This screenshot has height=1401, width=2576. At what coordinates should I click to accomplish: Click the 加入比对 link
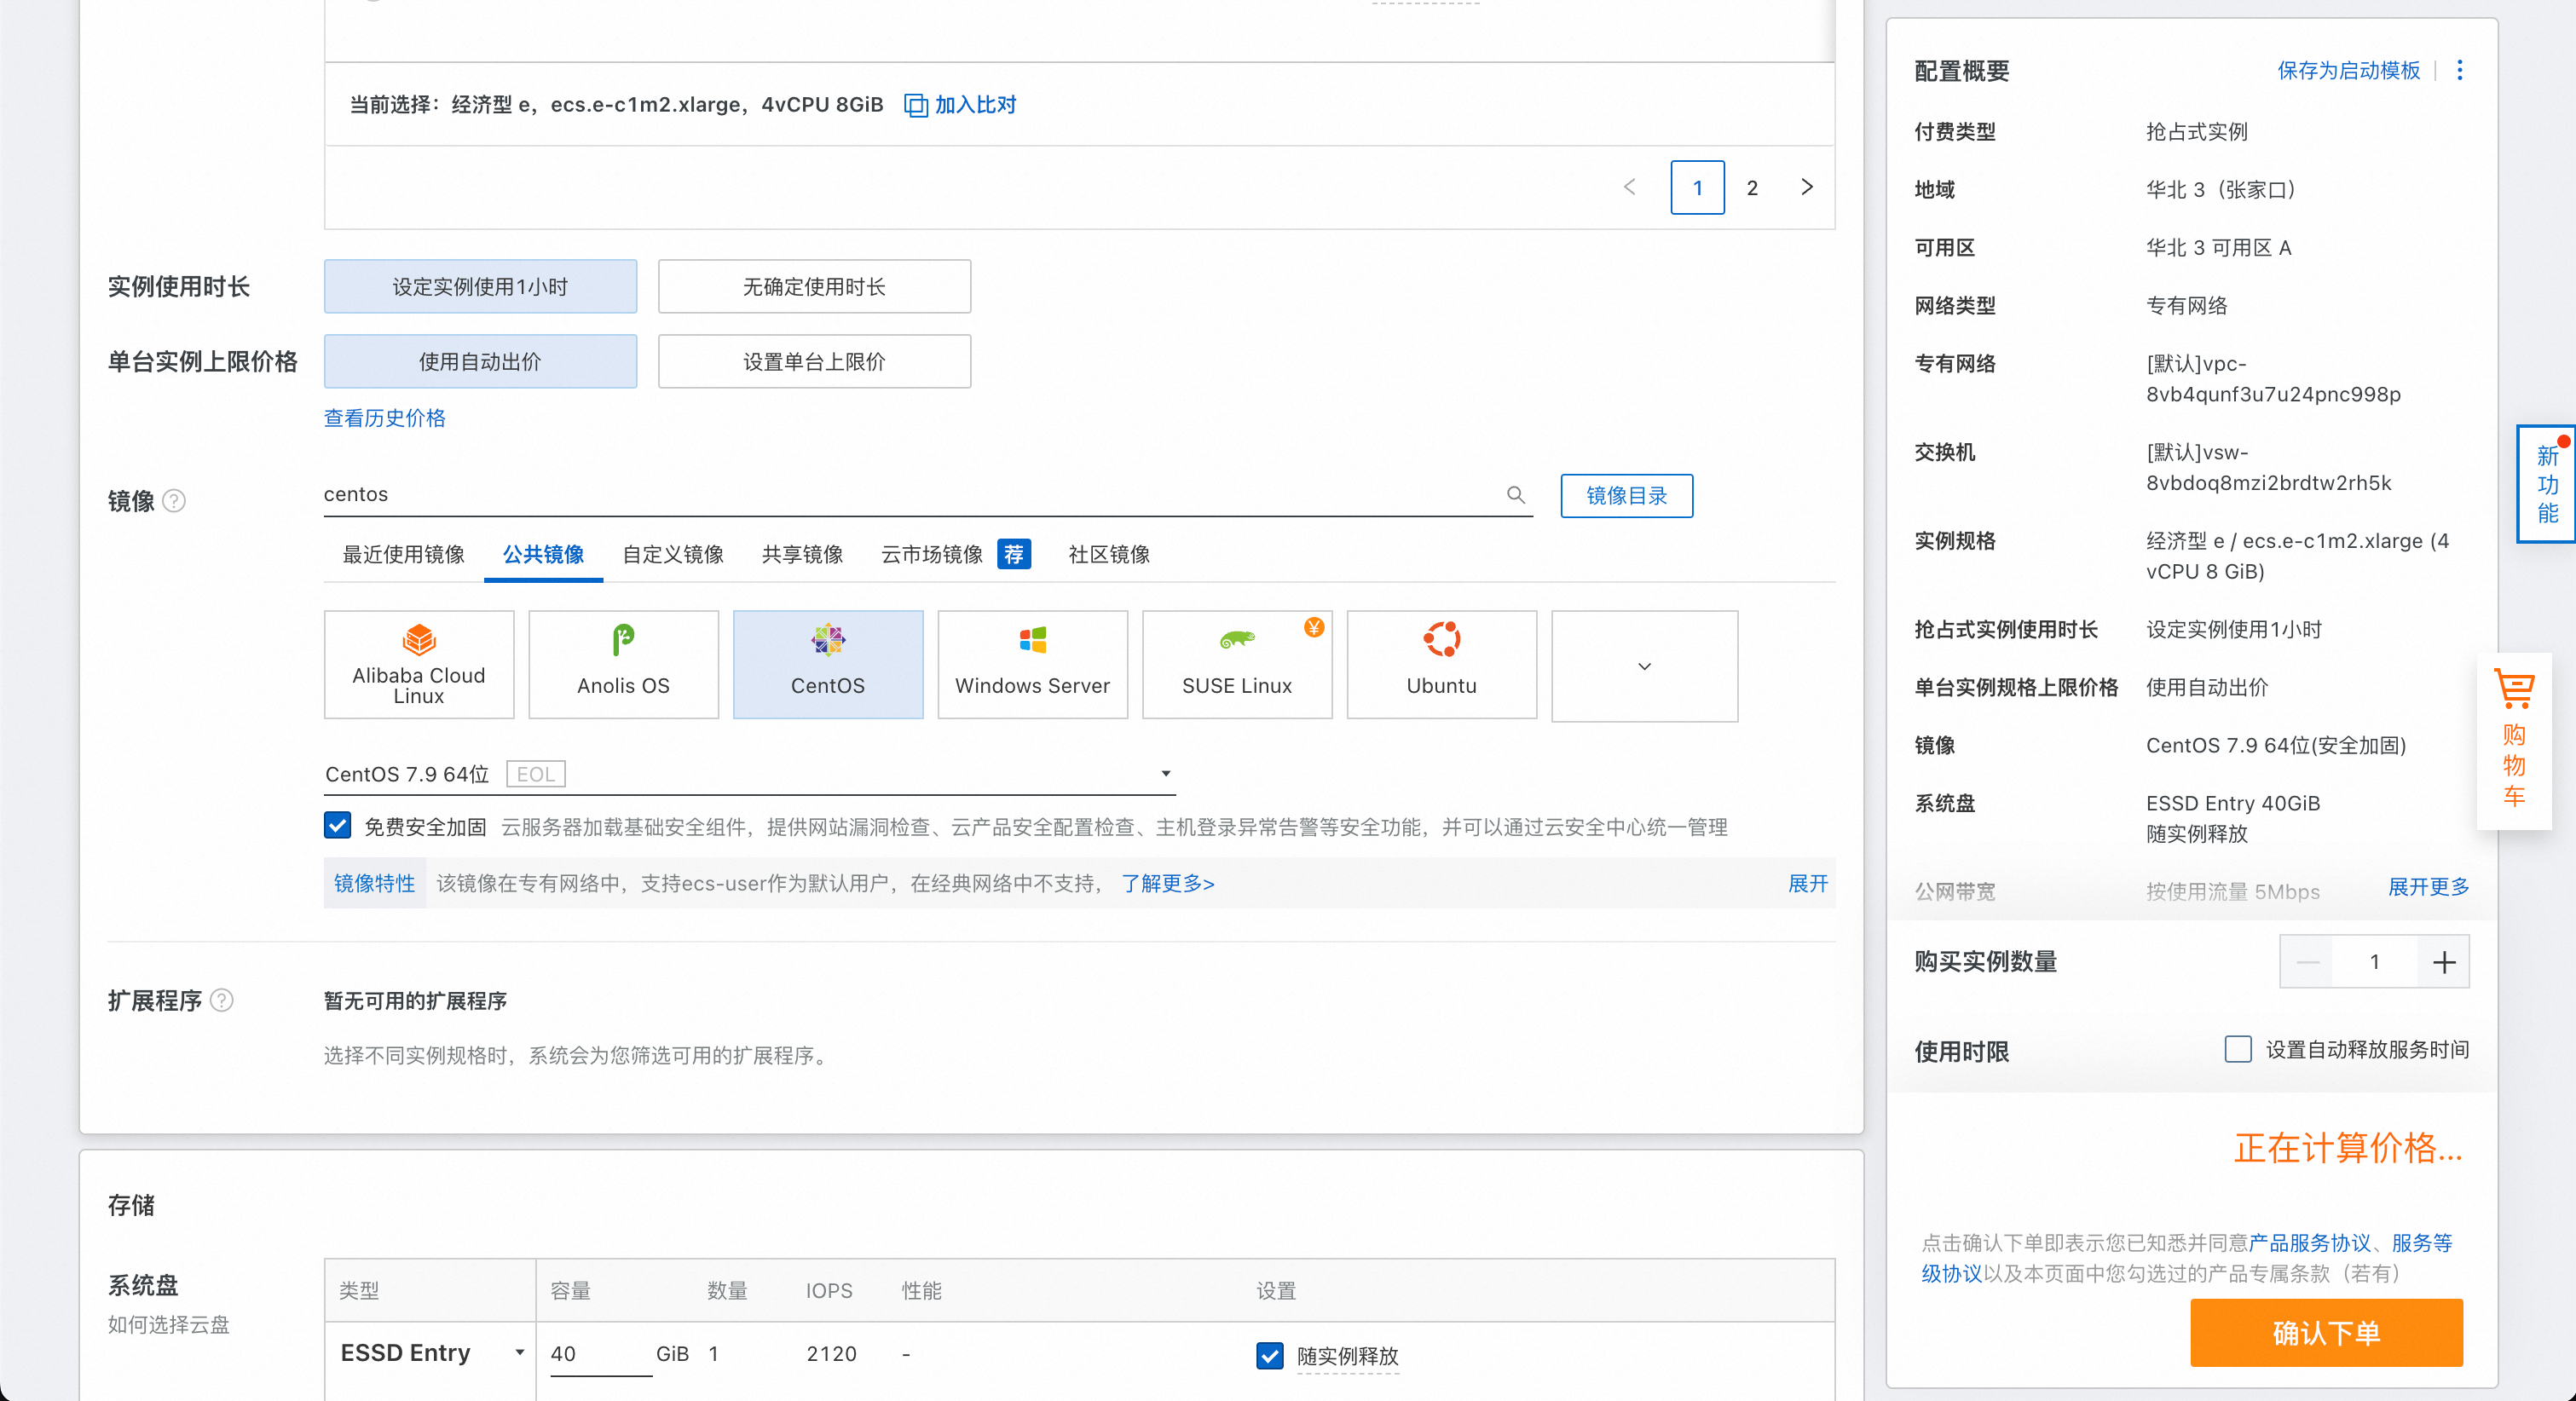point(975,105)
